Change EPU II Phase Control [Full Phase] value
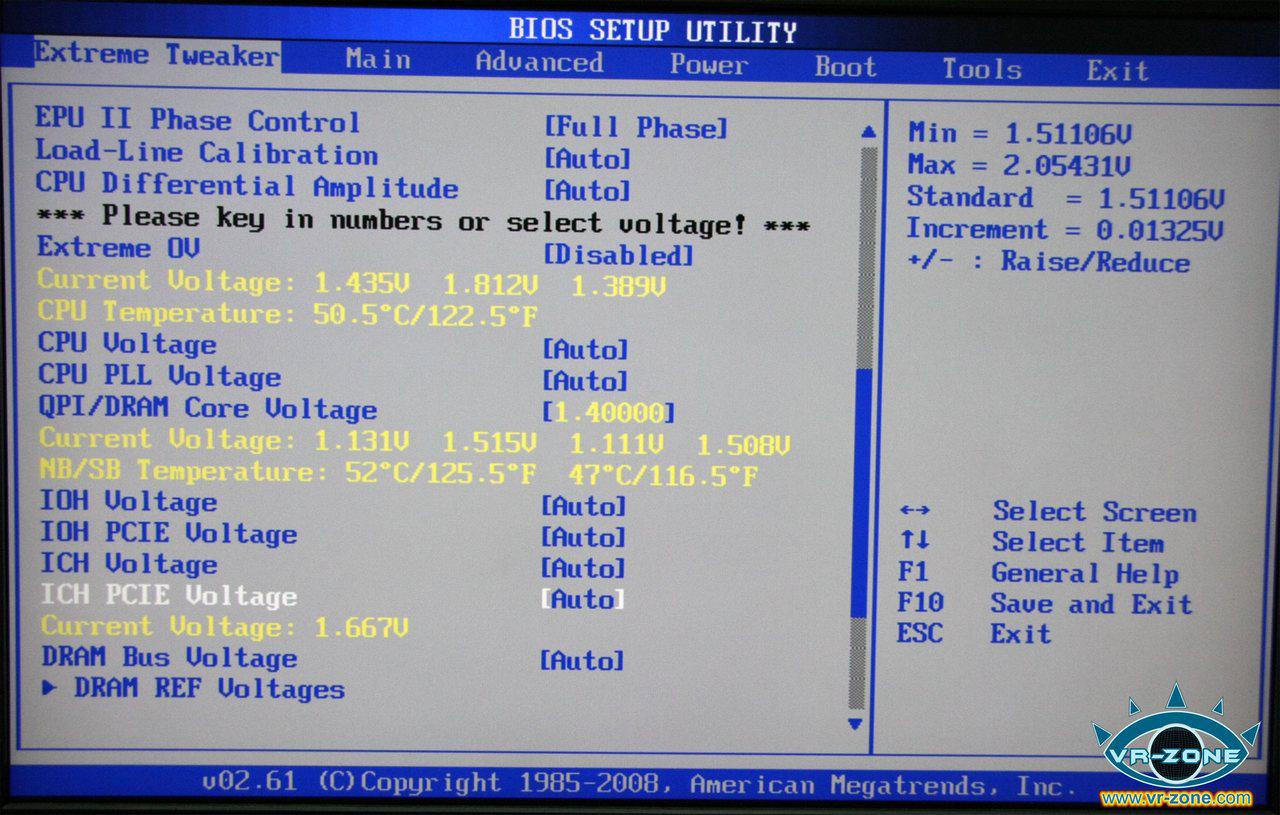 (636, 128)
